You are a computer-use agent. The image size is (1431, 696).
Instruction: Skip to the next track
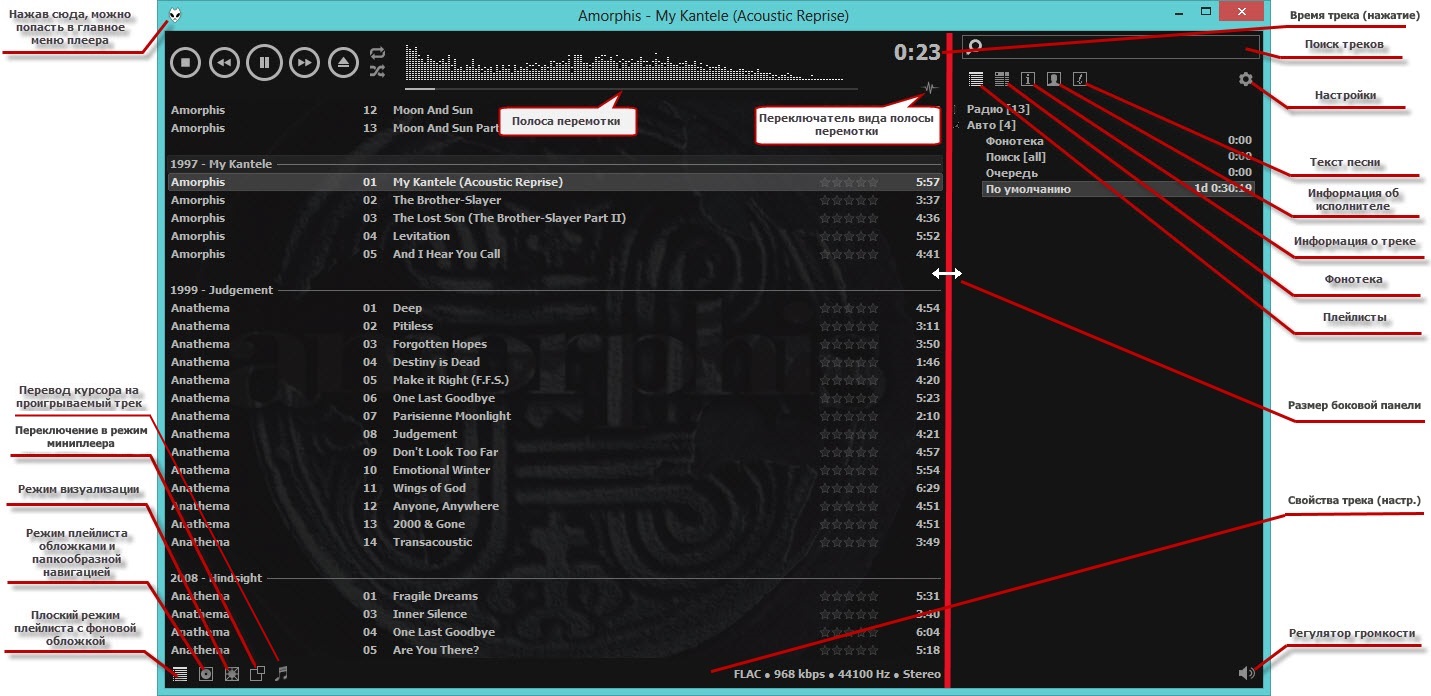click(305, 62)
